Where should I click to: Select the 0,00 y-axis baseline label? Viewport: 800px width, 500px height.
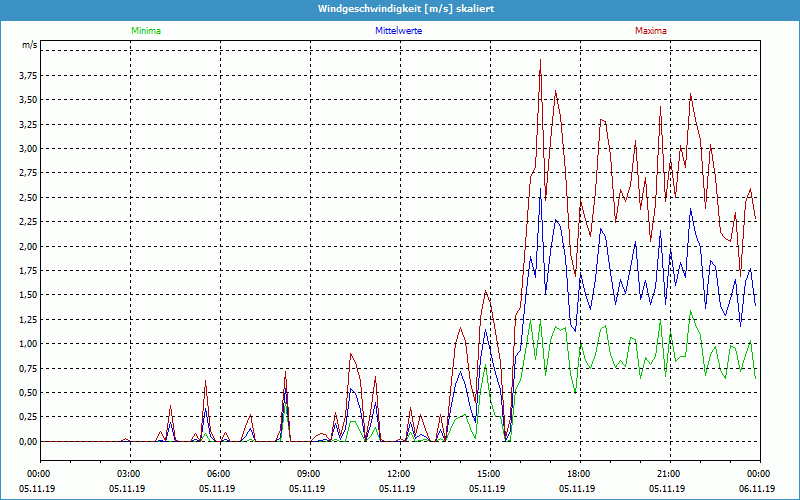click(x=27, y=442)
